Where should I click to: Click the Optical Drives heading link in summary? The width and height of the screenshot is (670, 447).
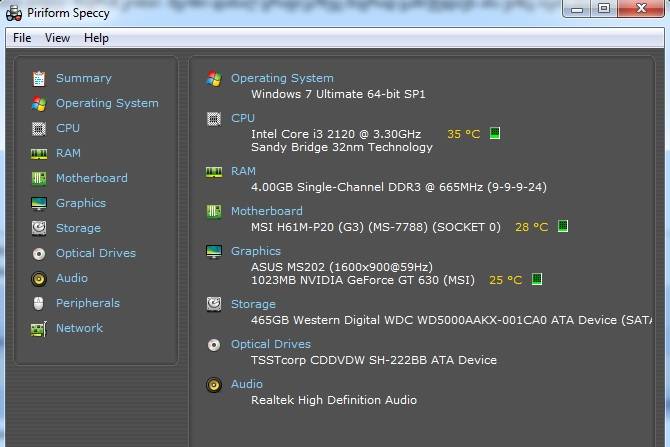tap(271, 344)
